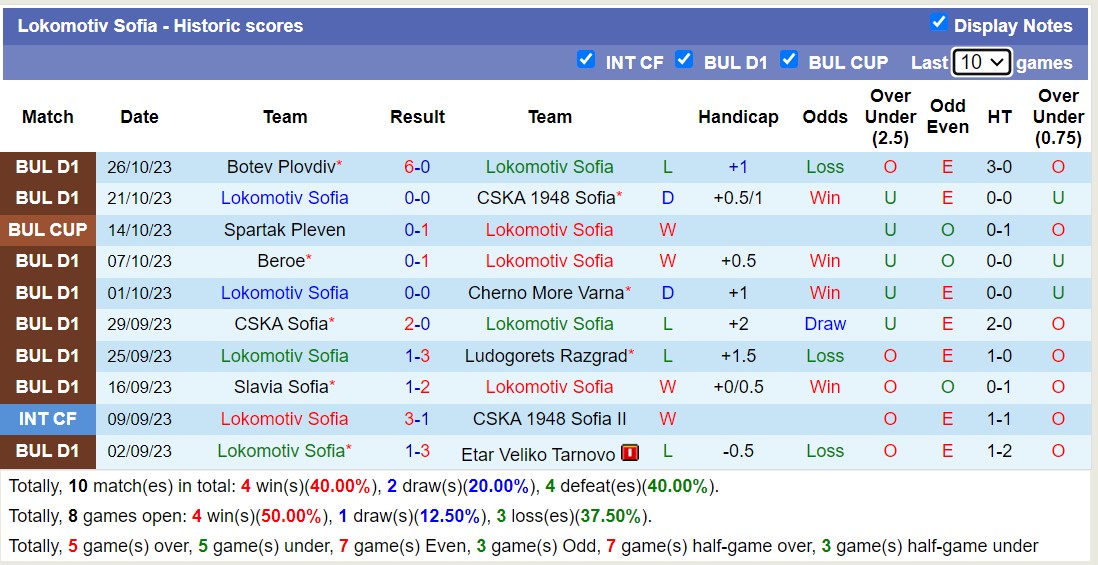Viewport: 1098px width, 565px height.
Task: Click Beroe team name
Action: tap(280, 261)
